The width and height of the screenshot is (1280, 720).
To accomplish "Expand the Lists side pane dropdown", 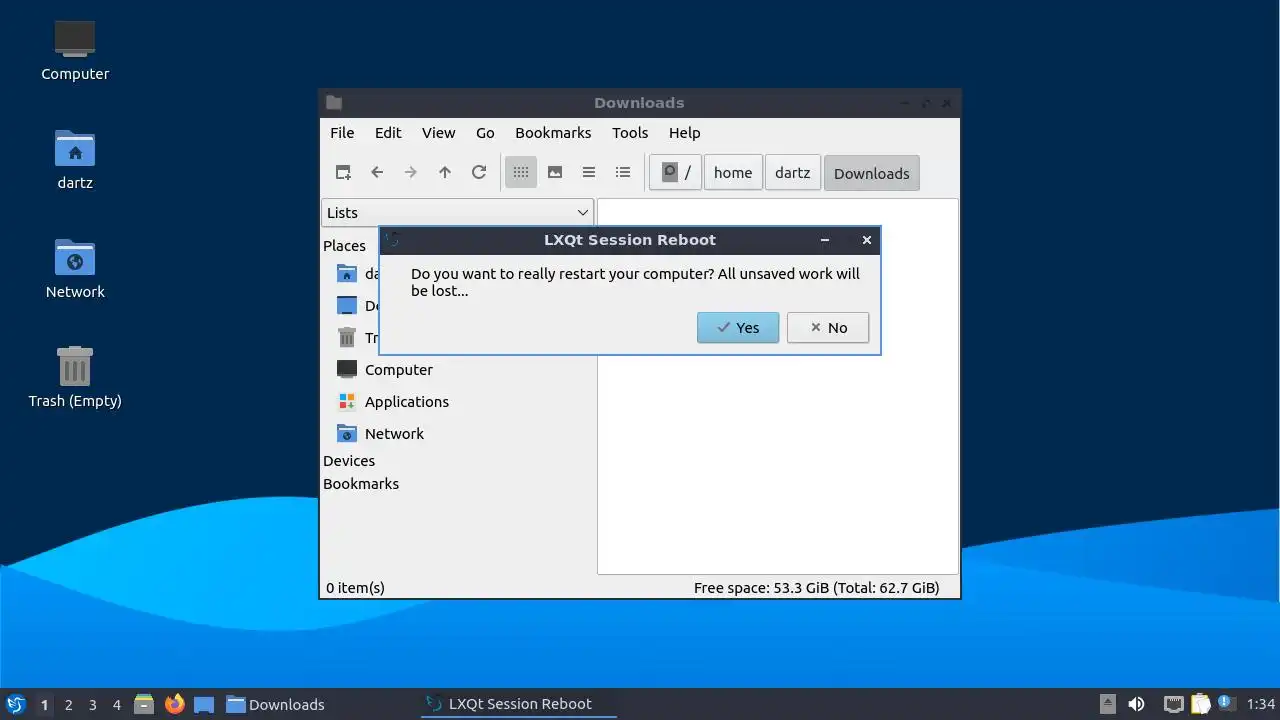I will click(x=458, y=212).
